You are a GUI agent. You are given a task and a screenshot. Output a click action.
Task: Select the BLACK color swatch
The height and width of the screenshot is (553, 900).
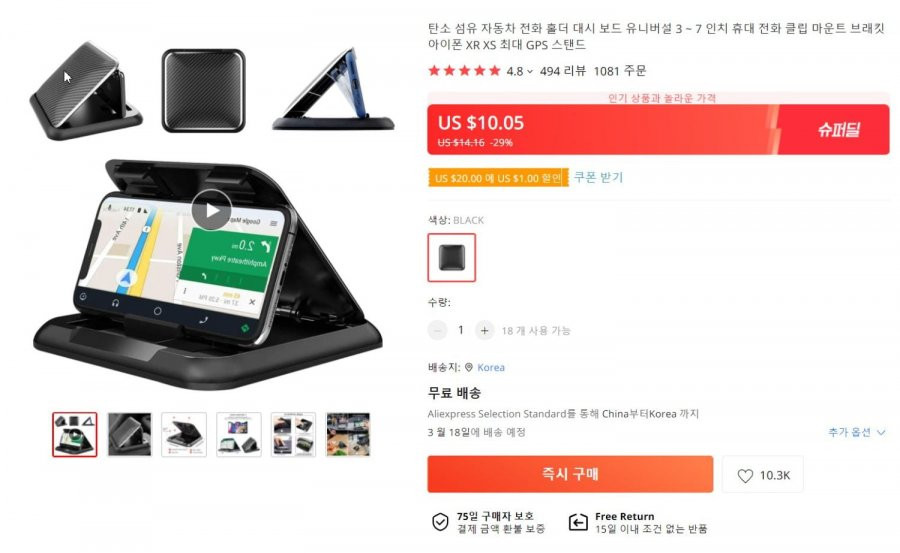pyautogui.click(x=452, y=258)
